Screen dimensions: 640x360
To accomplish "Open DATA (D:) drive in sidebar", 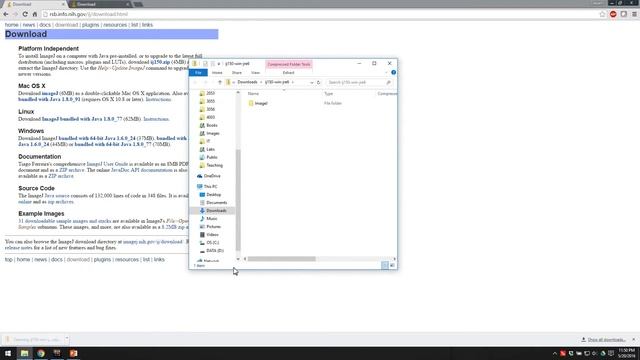I will 211,251.
